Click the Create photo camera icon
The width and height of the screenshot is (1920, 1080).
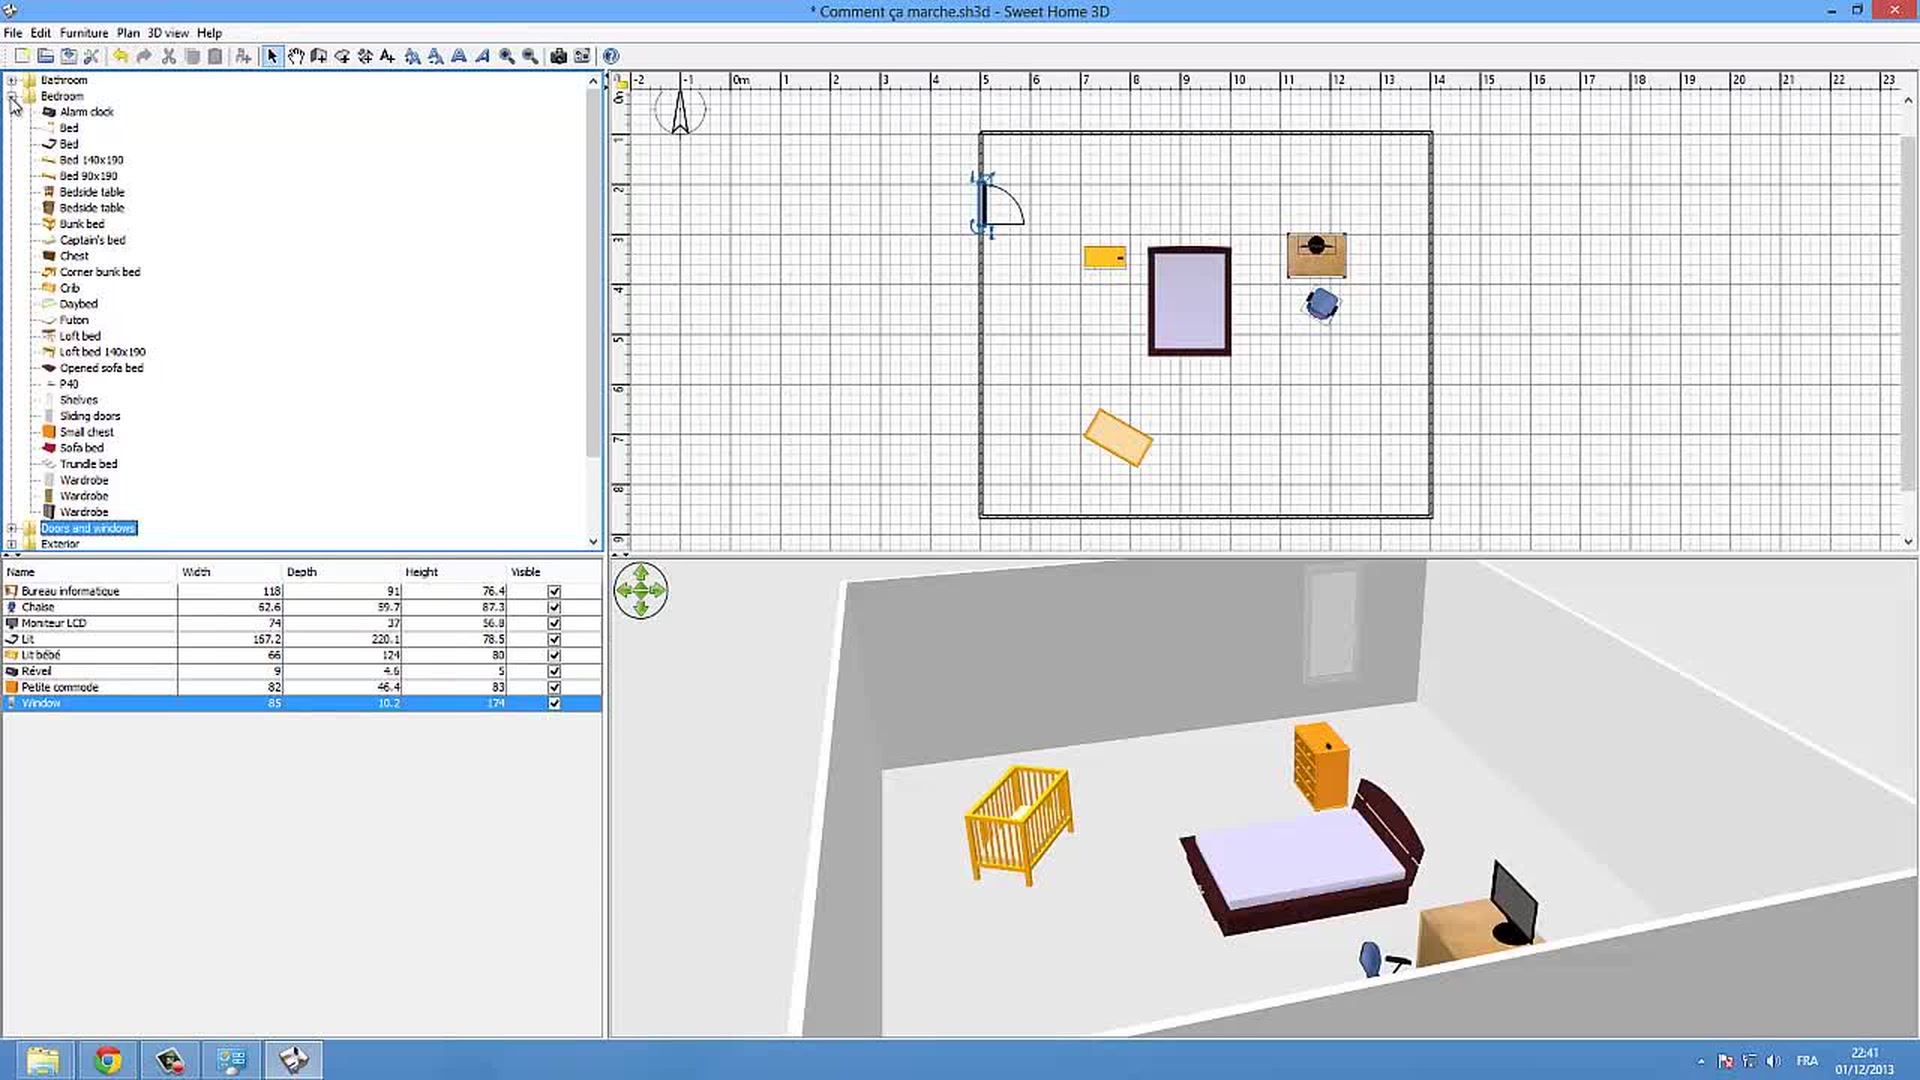(x=558, y=56)
